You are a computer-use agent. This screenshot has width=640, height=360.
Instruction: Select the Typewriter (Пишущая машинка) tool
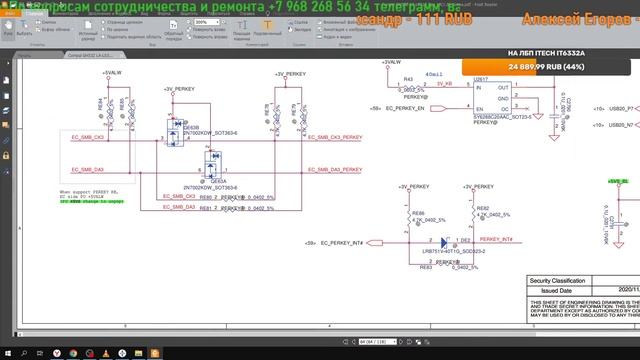(242, 30)
